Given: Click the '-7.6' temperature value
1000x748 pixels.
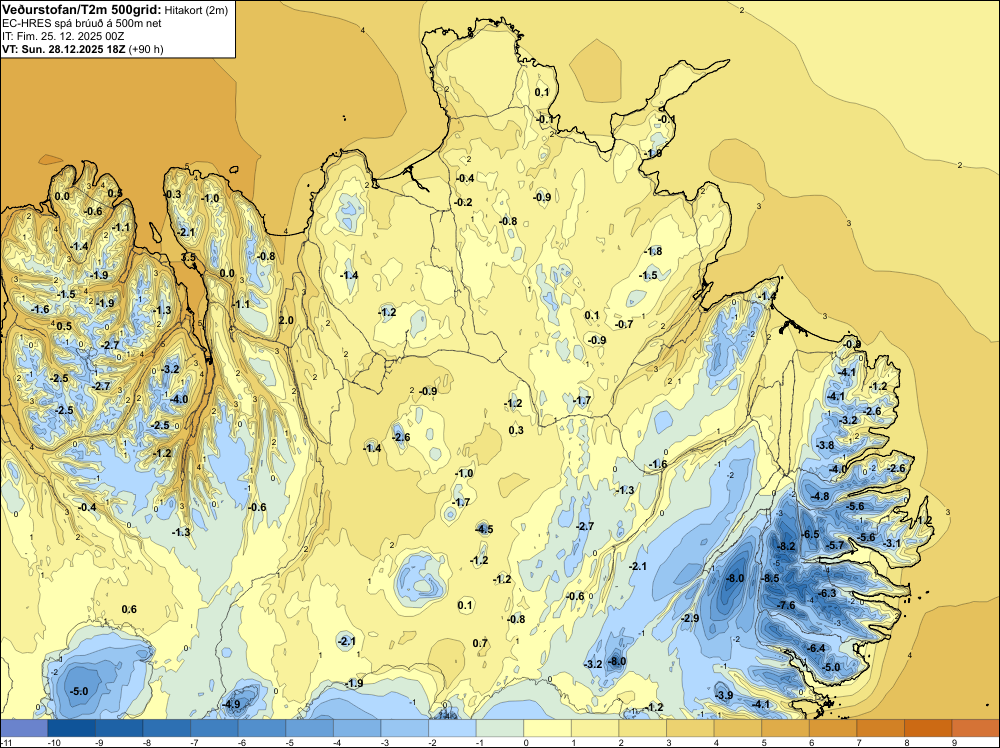Looking at the screenshot, I should (x=787, y=605).
